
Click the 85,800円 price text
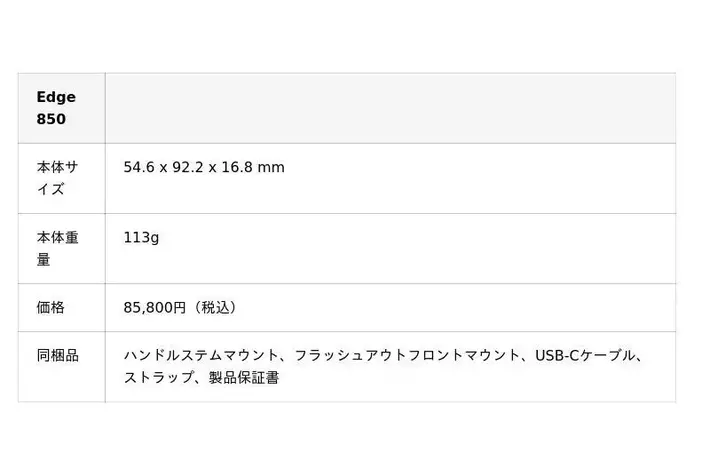[x=154, y=308]
